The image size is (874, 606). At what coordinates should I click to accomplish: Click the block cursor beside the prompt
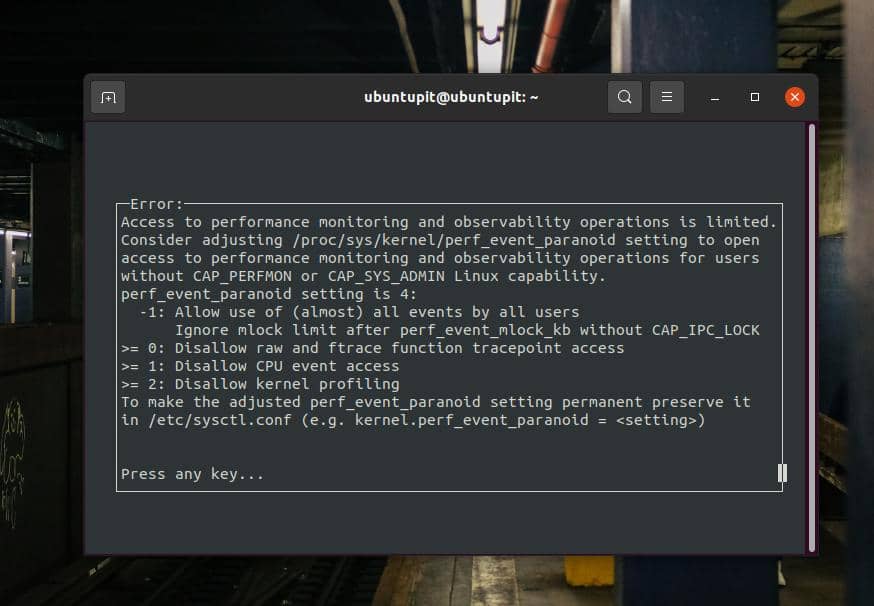782,473
